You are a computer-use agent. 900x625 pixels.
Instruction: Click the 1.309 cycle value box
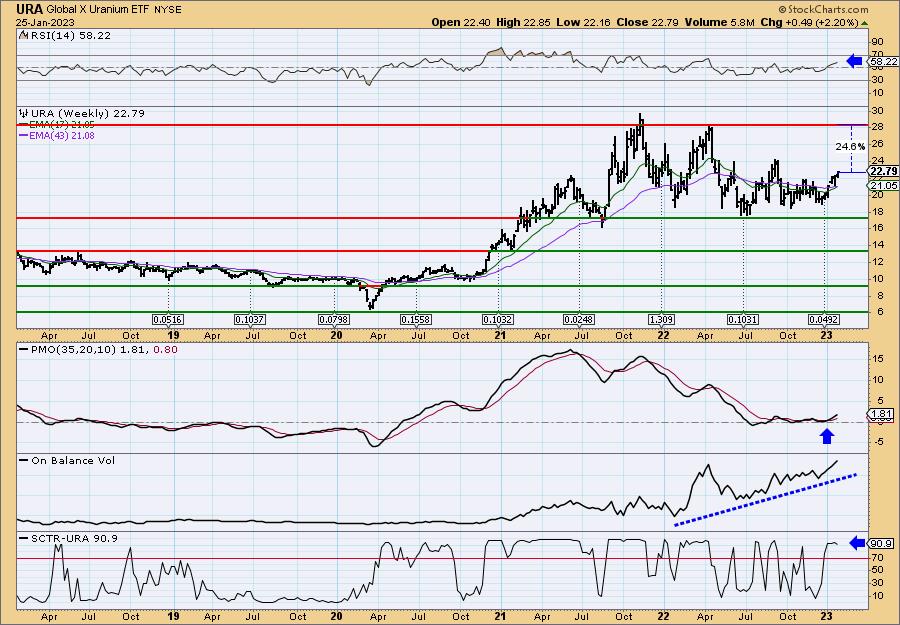(661, 319)
